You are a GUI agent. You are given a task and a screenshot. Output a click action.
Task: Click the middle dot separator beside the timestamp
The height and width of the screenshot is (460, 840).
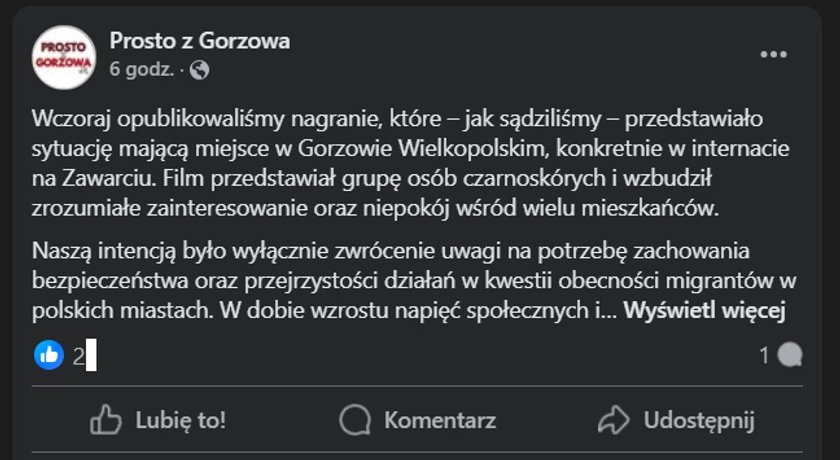point(182,70)
